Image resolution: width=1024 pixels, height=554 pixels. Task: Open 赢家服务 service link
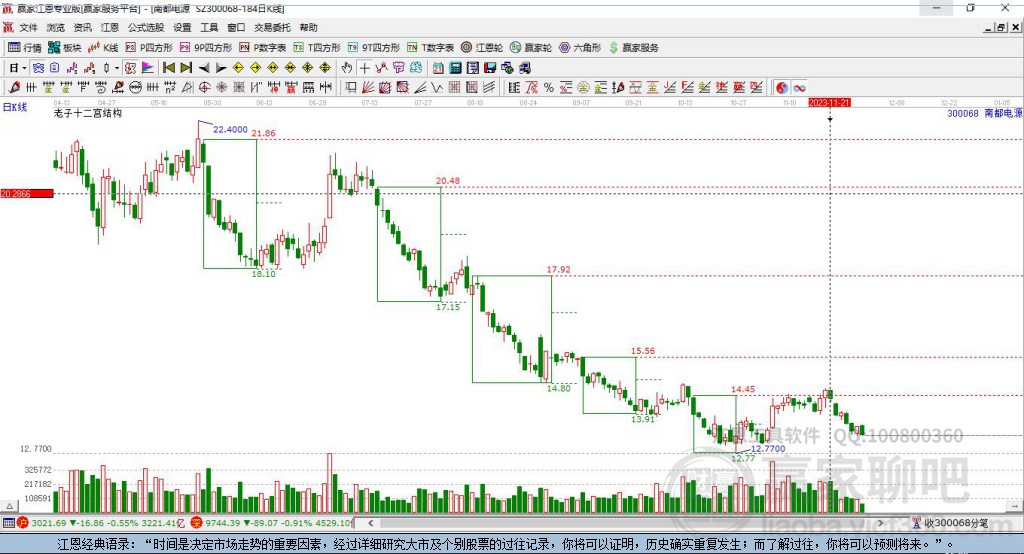coord(633,48)
